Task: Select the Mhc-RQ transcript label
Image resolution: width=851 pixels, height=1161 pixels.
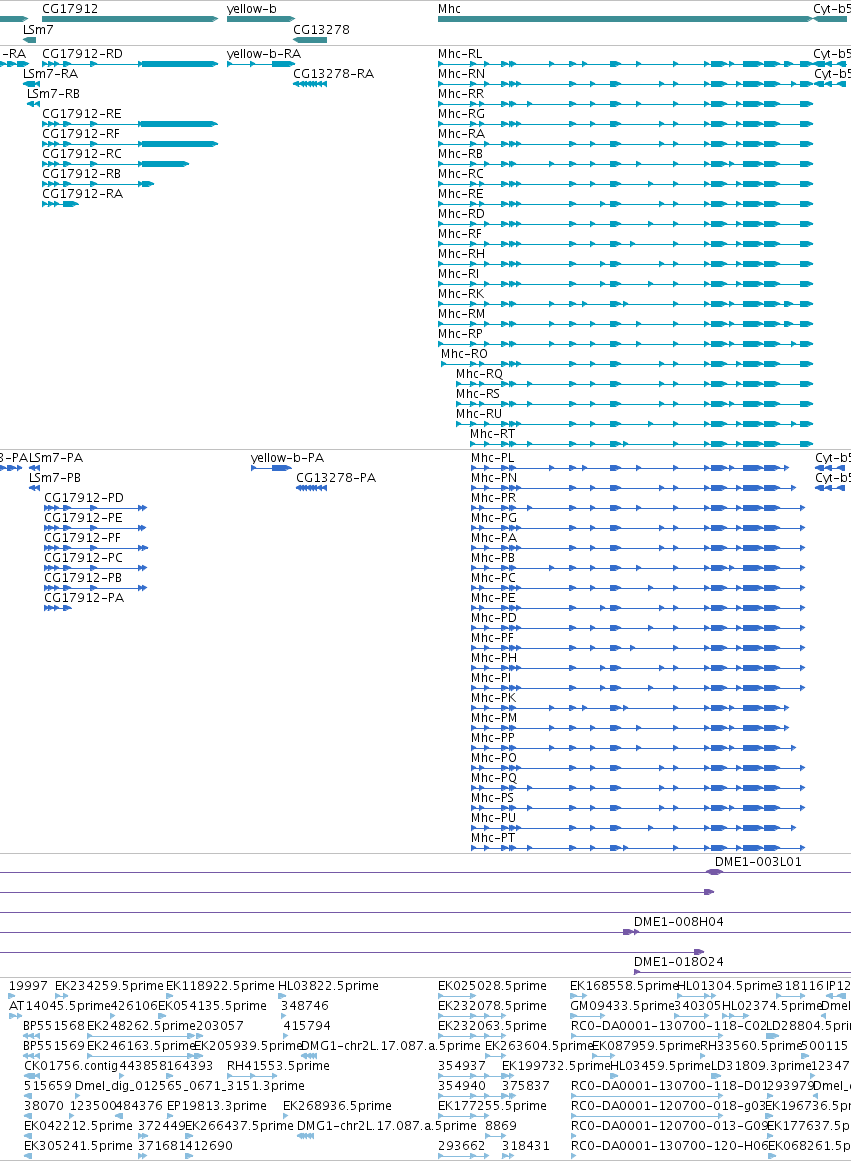Action: coord(479,374)
